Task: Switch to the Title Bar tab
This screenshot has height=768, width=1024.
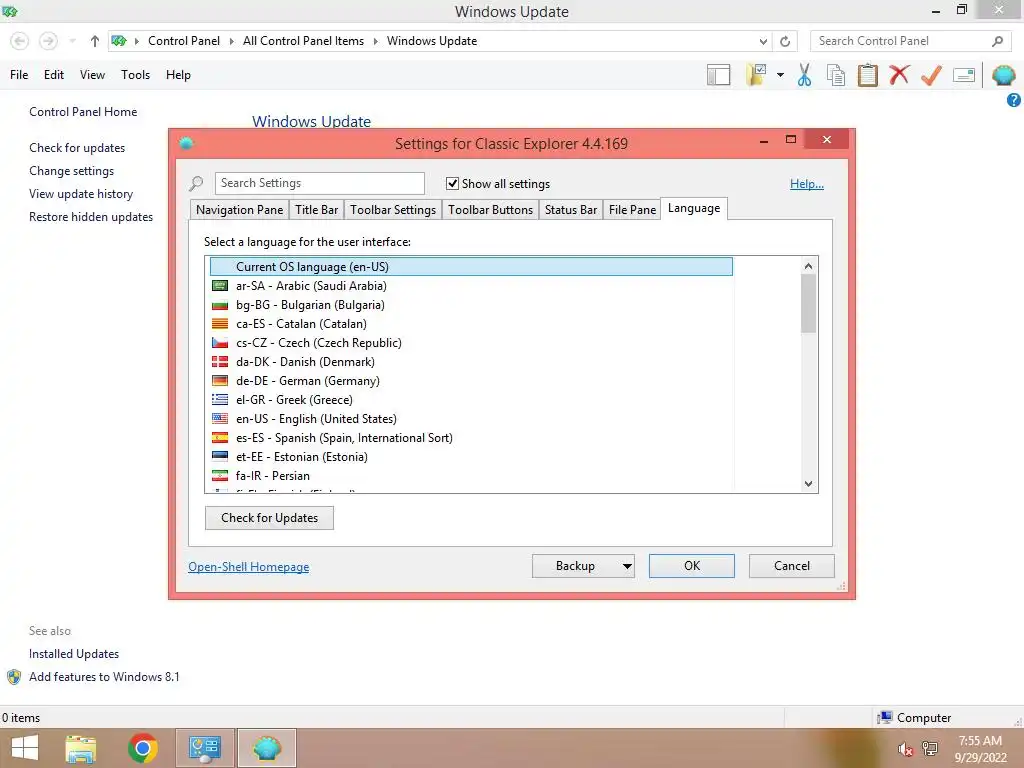Action: [x=317, y=210]
